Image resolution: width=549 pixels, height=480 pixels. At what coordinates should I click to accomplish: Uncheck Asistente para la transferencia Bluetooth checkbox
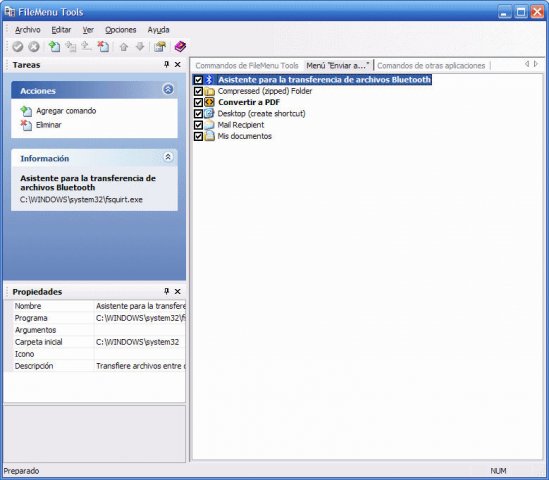[x=198, y=80]
